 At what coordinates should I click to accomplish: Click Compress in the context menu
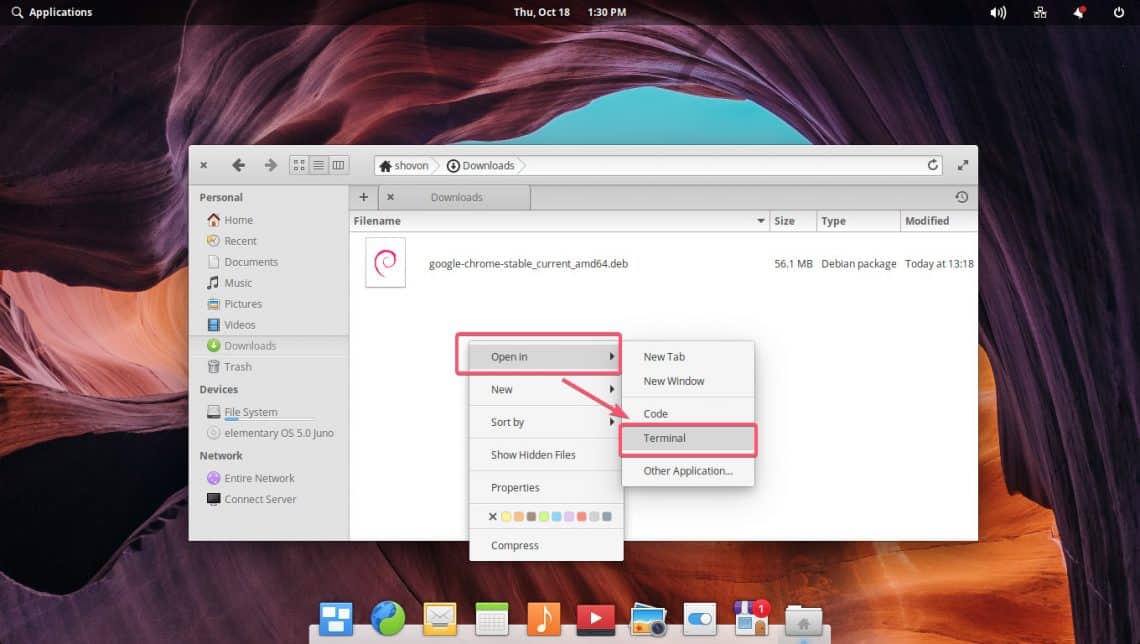pos(515,546)
